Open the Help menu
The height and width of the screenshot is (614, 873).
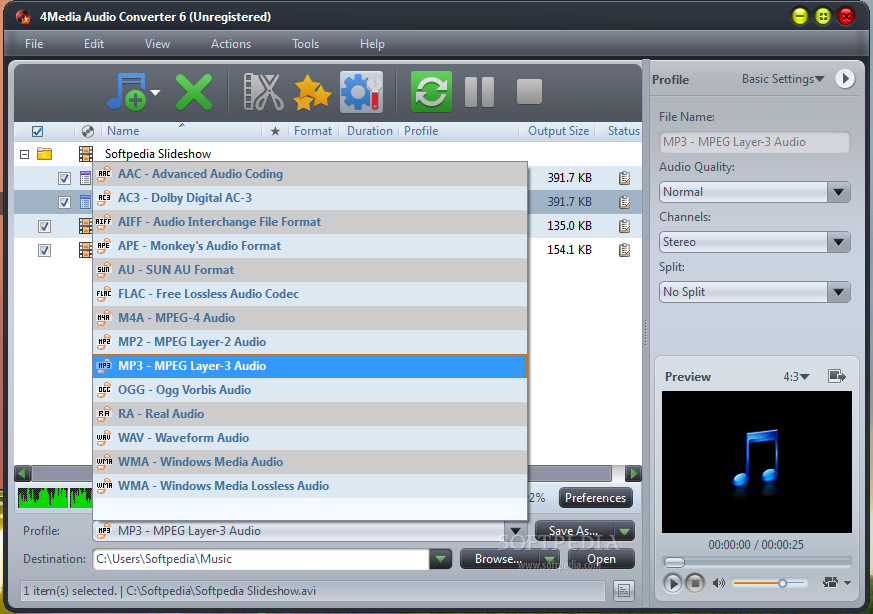(x=372, y=44)
